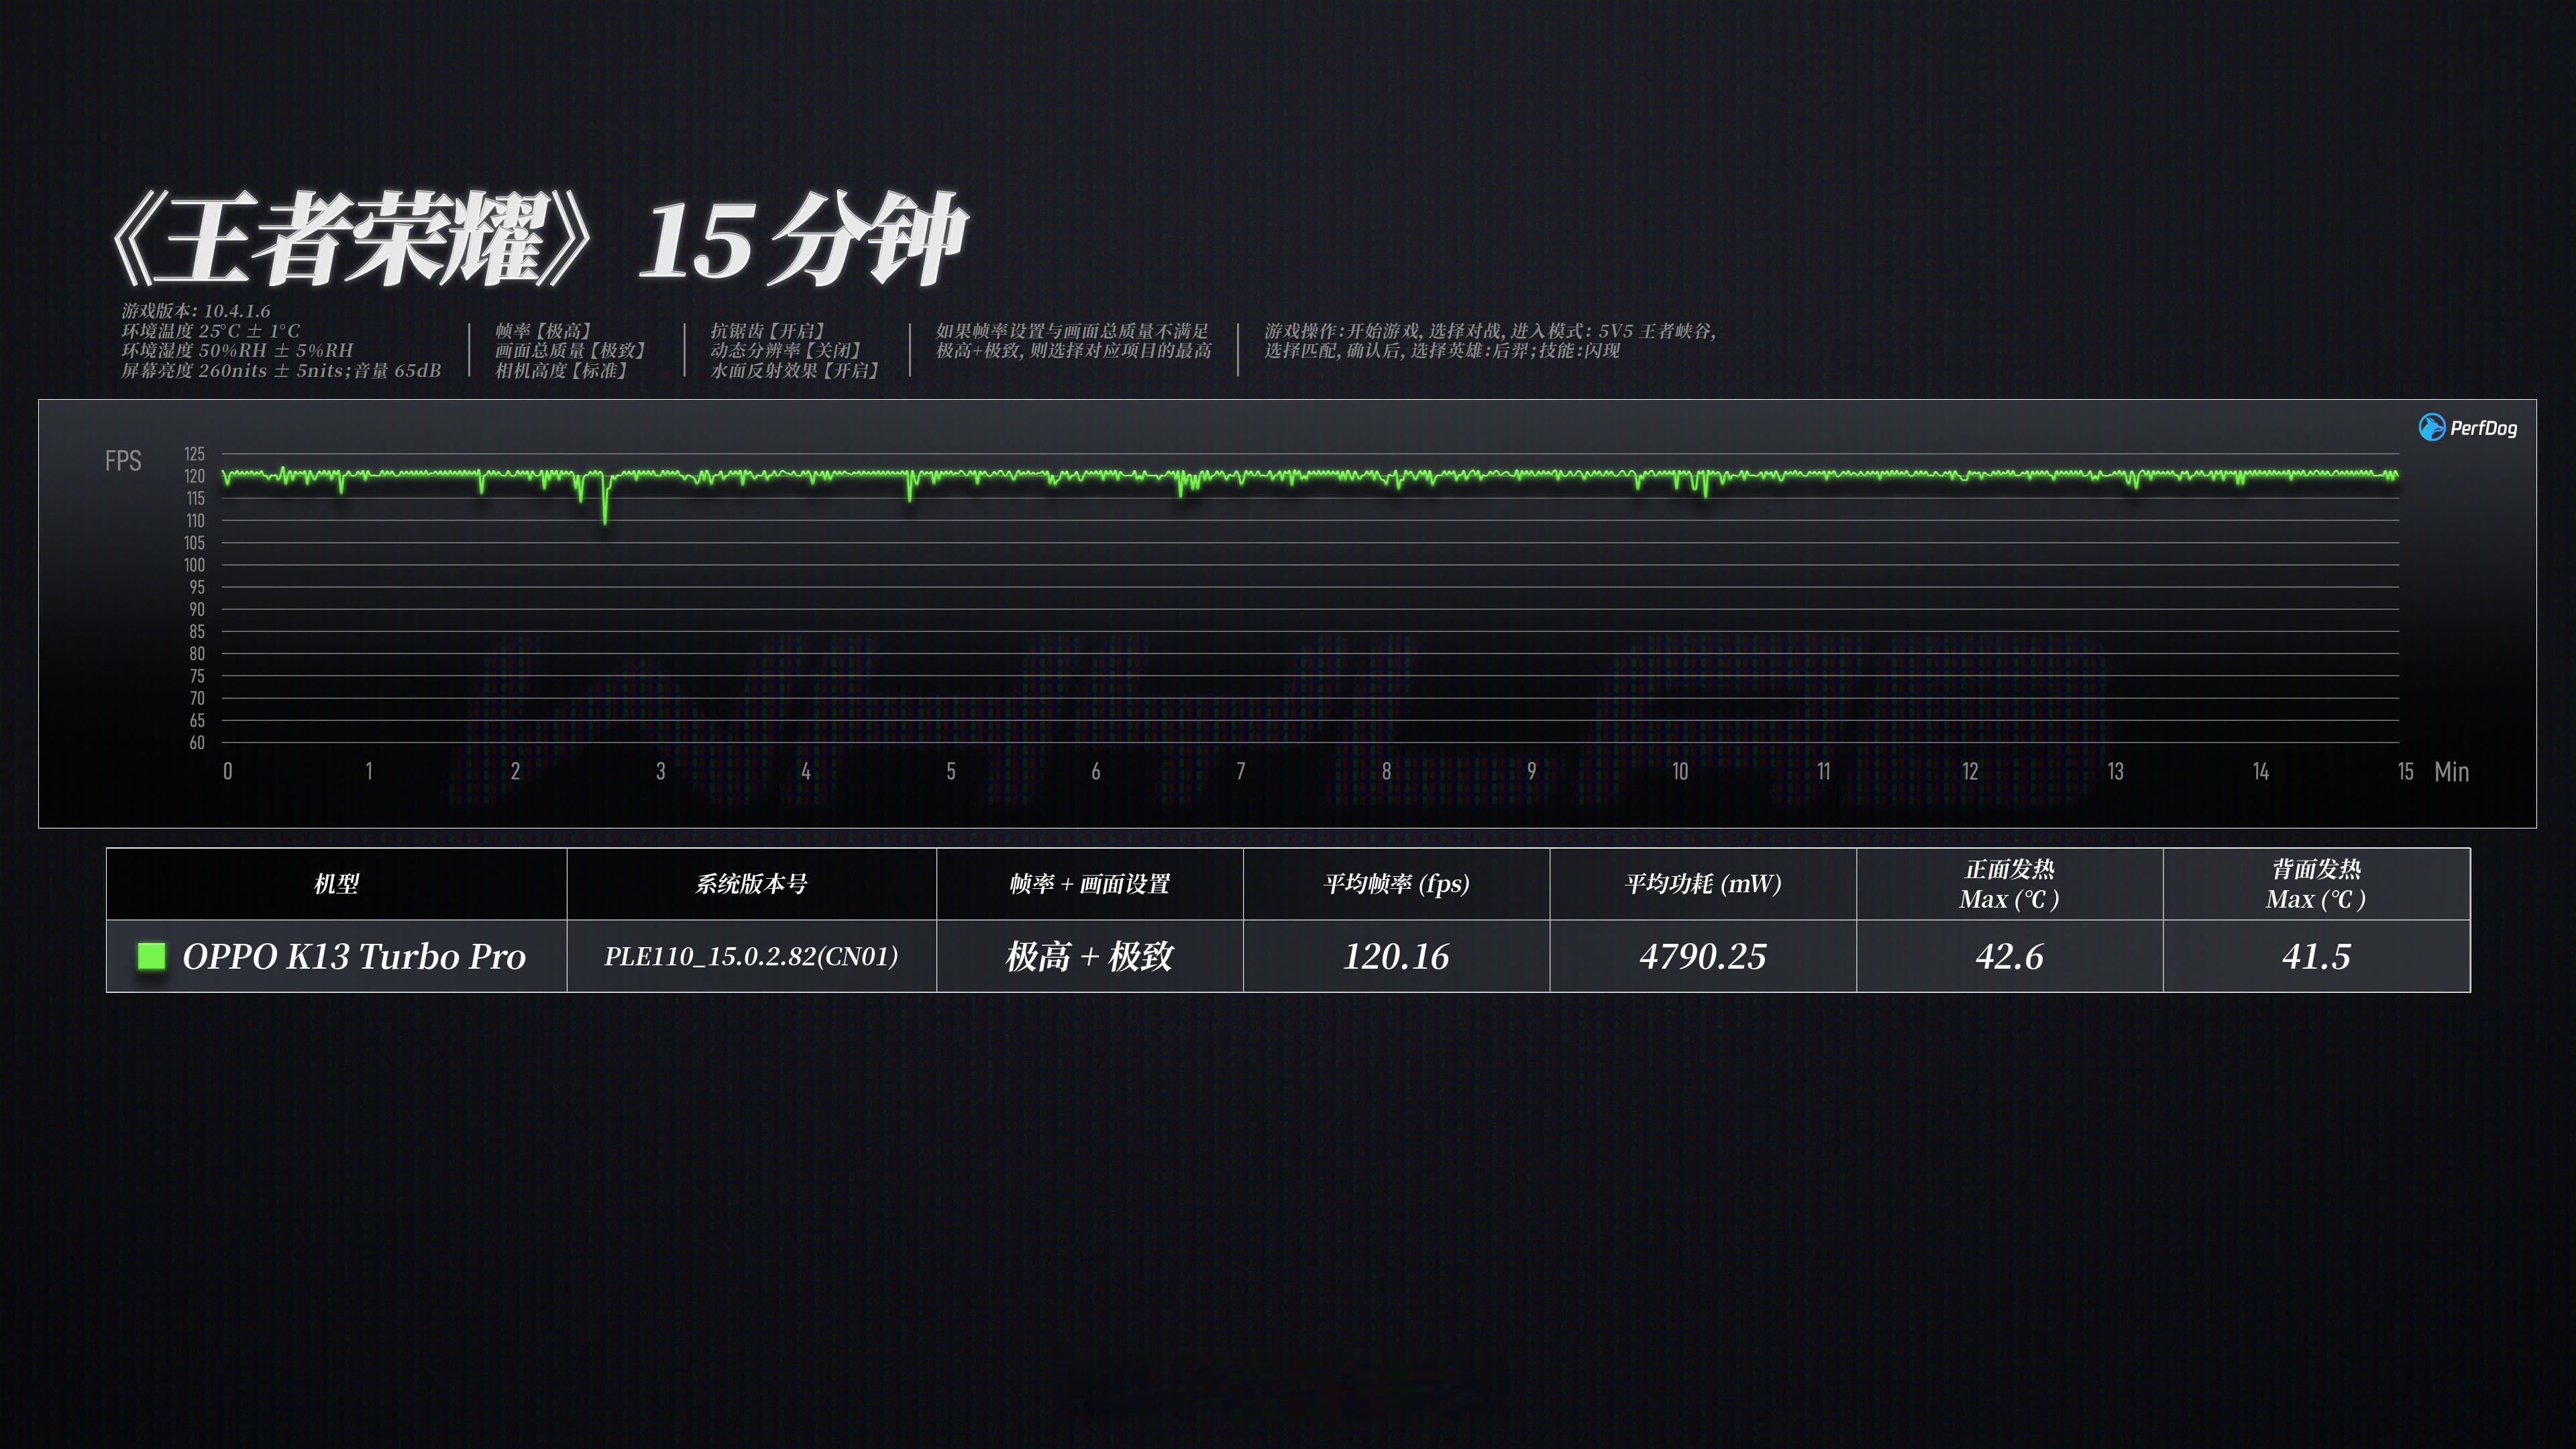Click the 3 minute mark on time axis
This screenshot has width=2576, height=1449.
pos(660,771)
